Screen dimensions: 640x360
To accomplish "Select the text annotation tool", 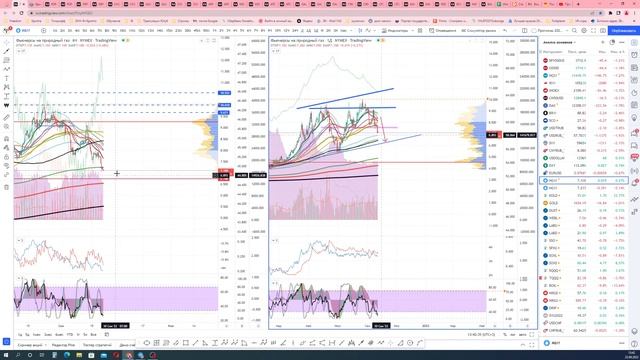I will (7, 78).
